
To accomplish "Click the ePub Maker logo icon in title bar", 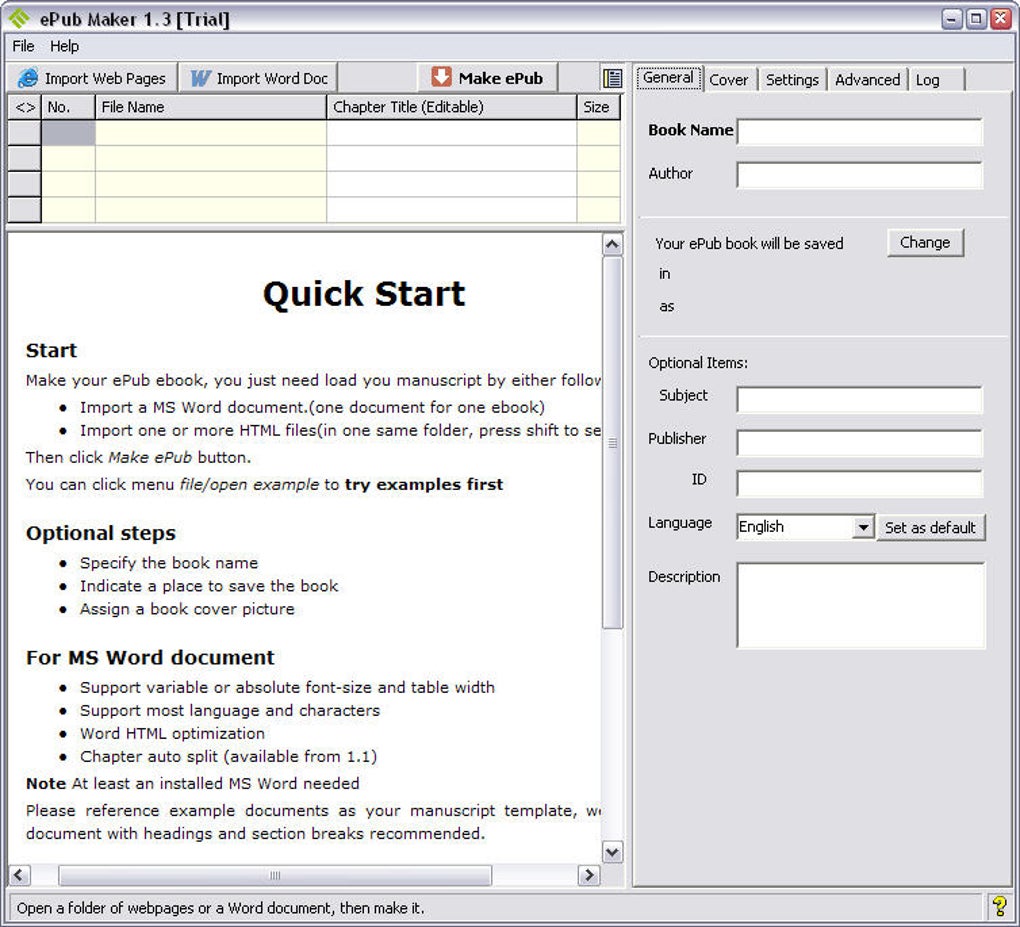I will [19, 18].
